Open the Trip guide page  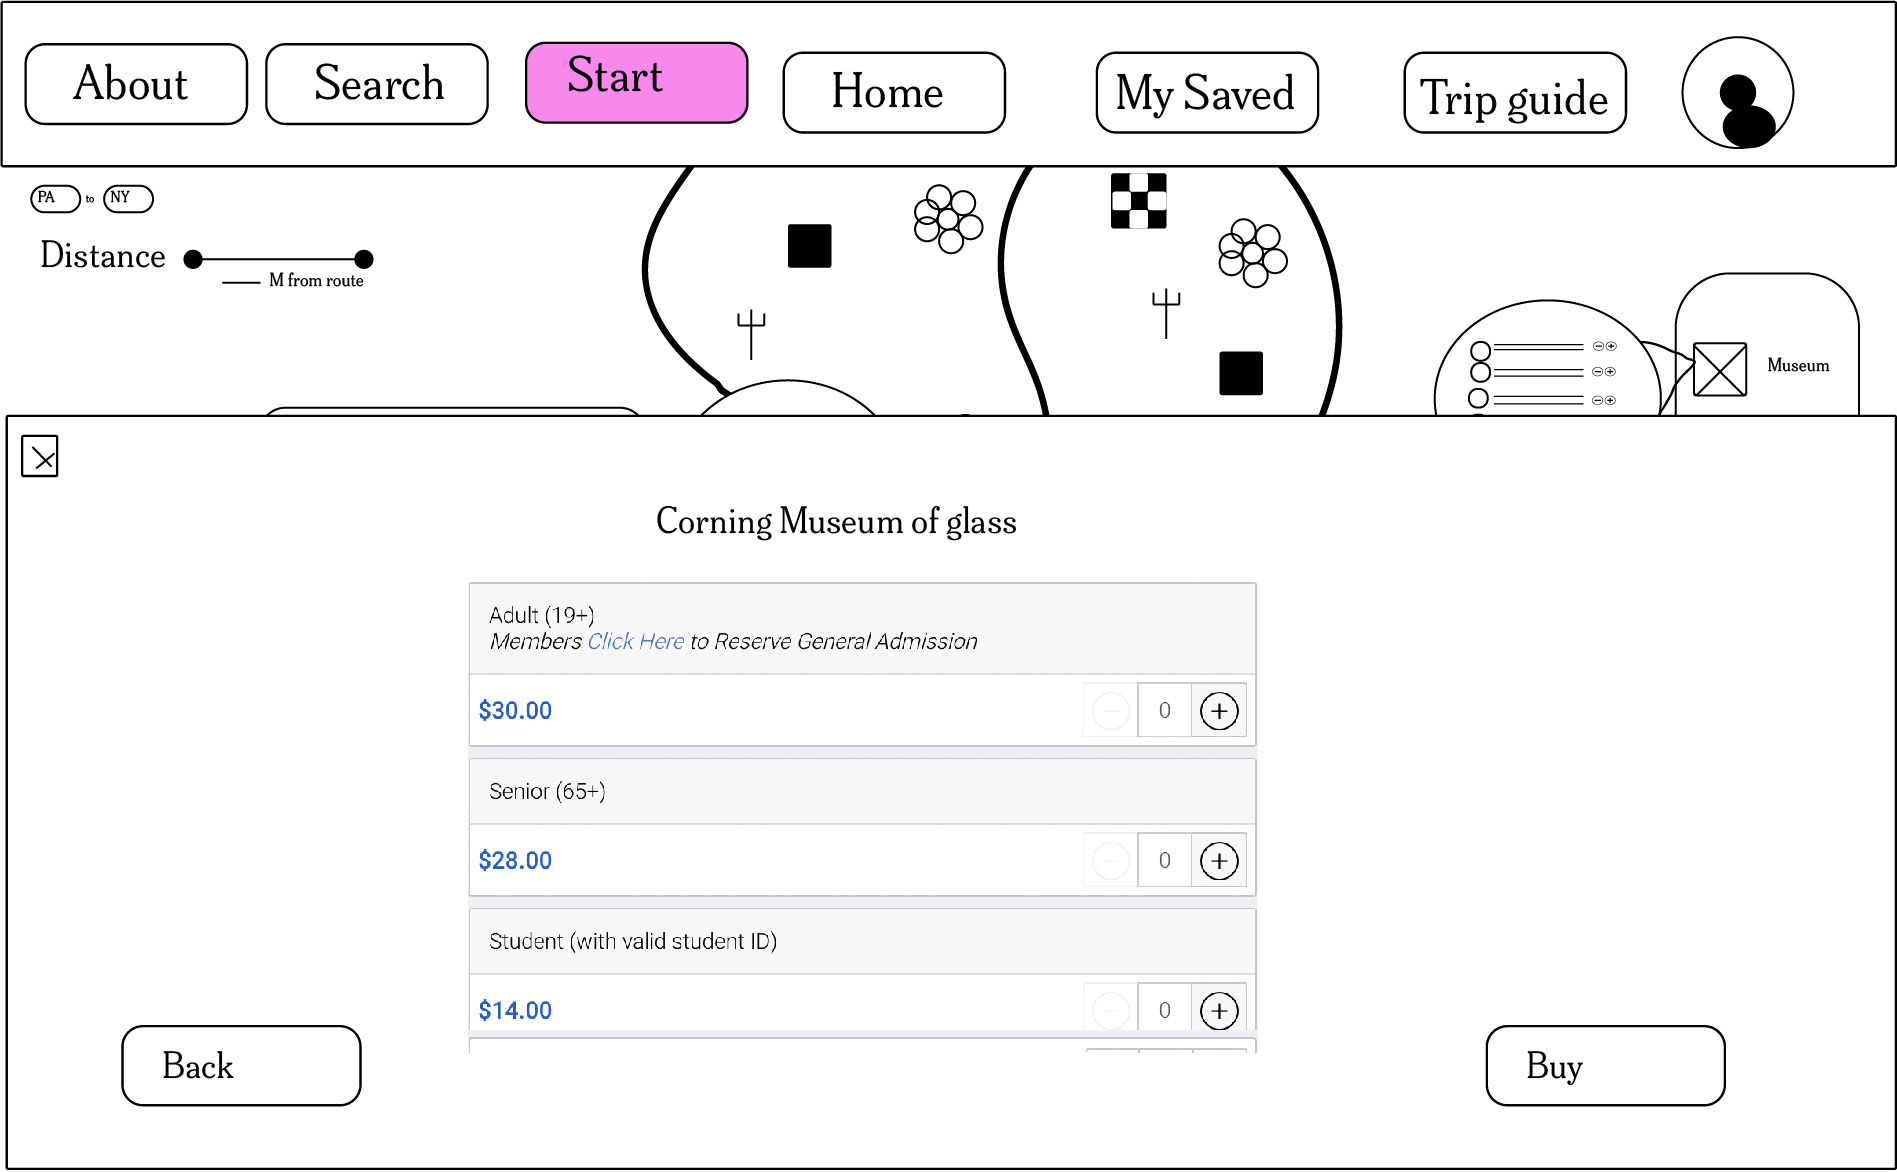tap(1515, 93)
